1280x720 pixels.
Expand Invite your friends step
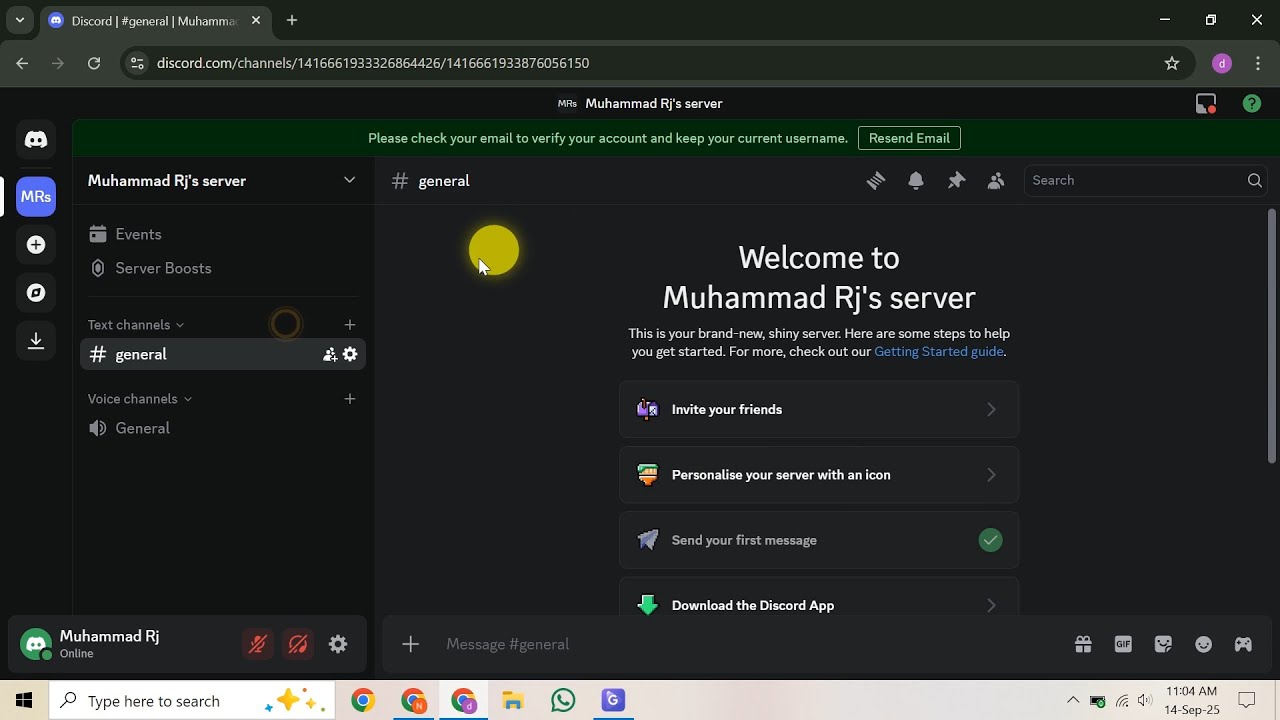pyautogui.click(x=819, y=410)
